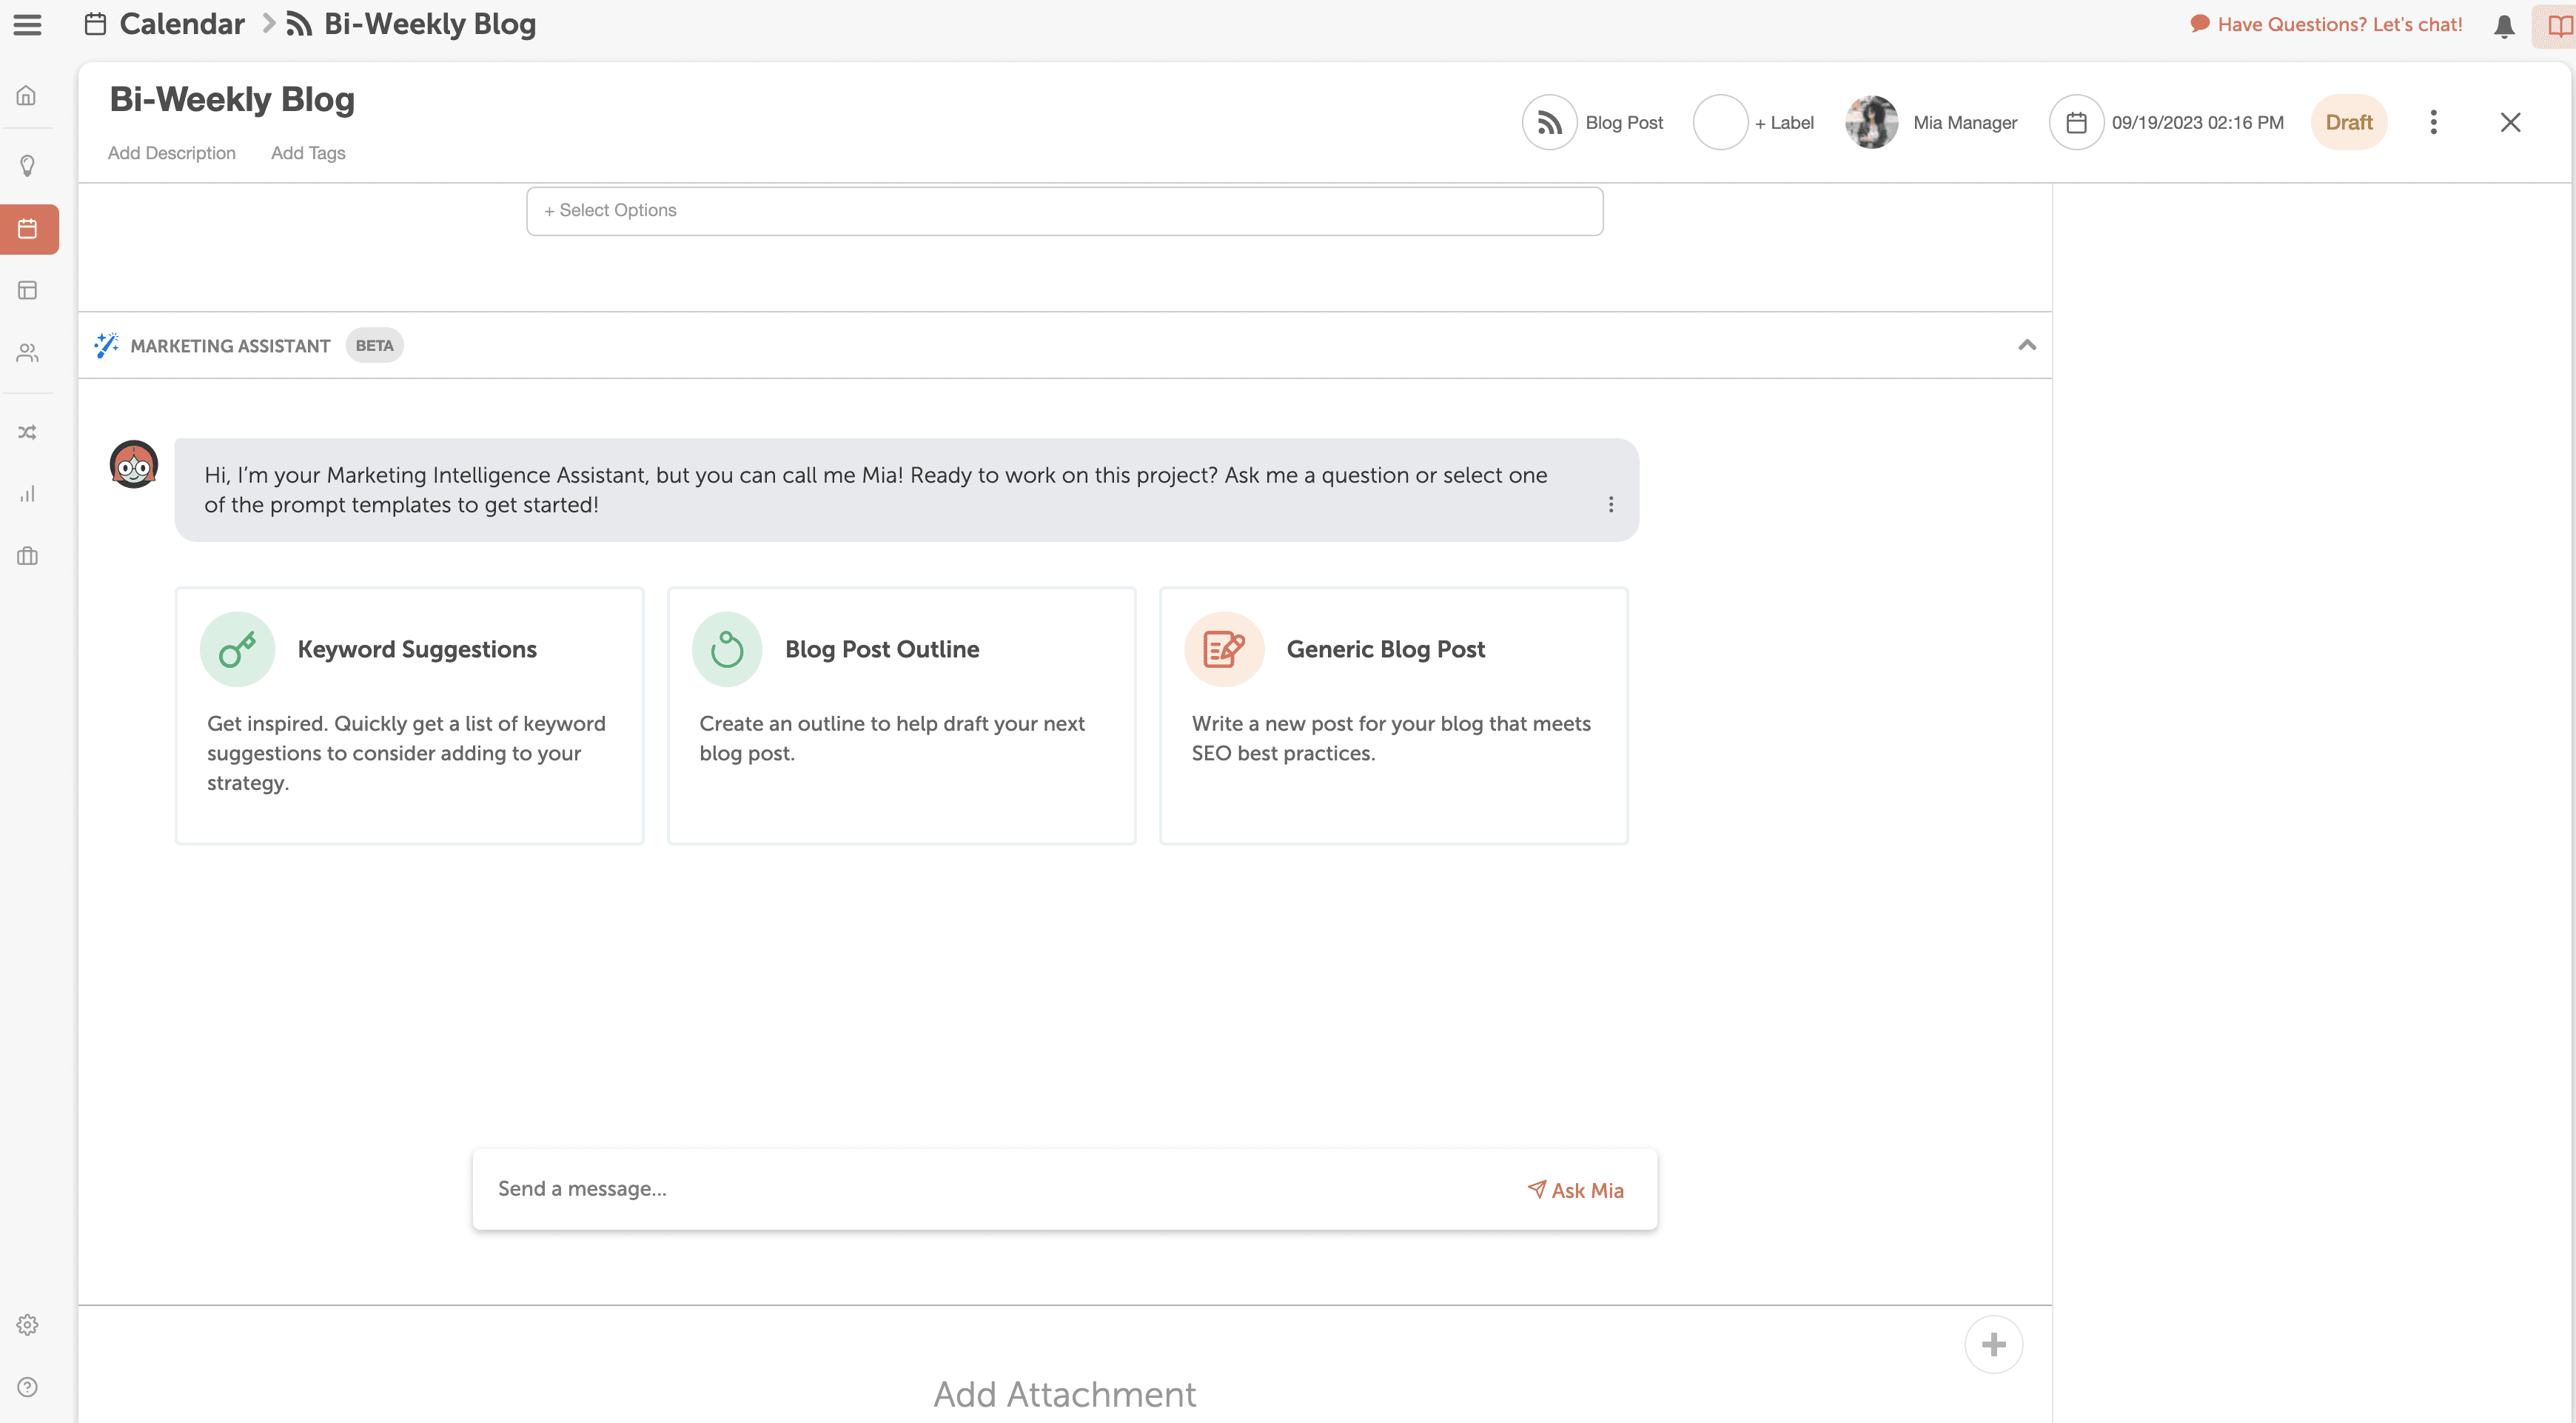This screenshot has height=1423, width=2576.
Task: Open the Board view icon below Calendar
Action: click(x=27, y=290)
